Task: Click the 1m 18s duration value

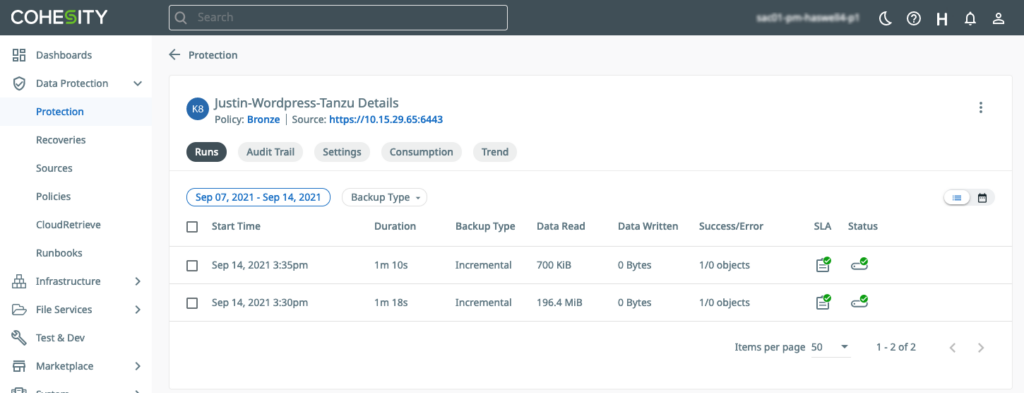Action: [x=391, y=303]
